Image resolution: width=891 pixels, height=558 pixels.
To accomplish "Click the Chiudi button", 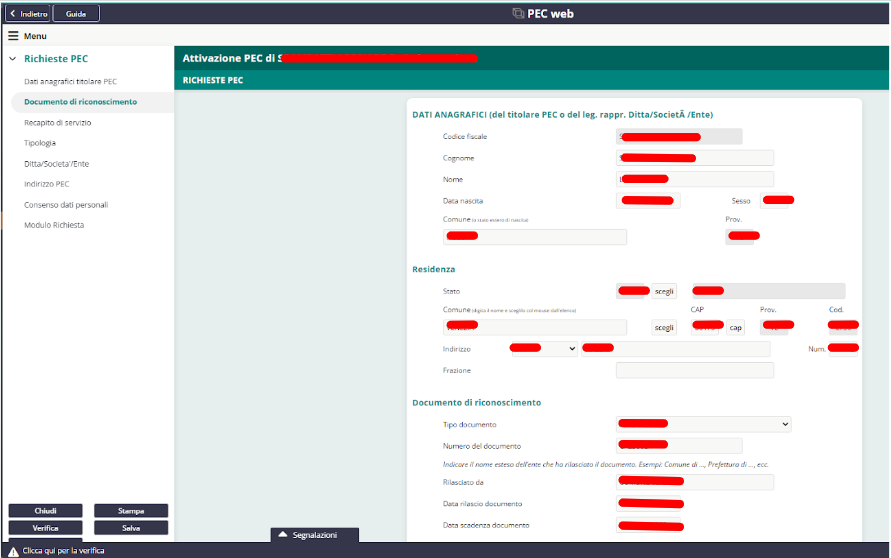I will [45, 511].
